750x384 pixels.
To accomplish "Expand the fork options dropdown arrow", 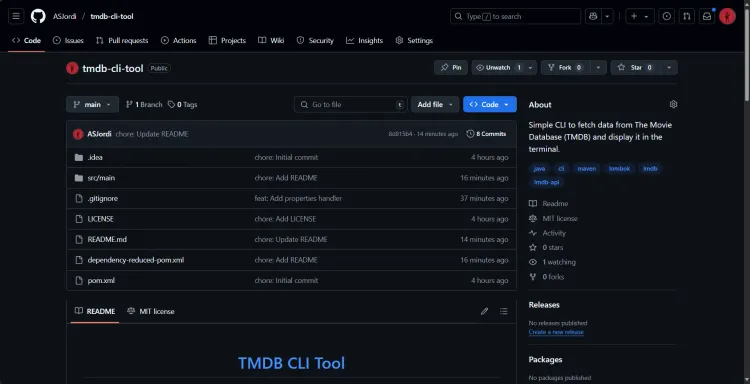I will (598, 67).
